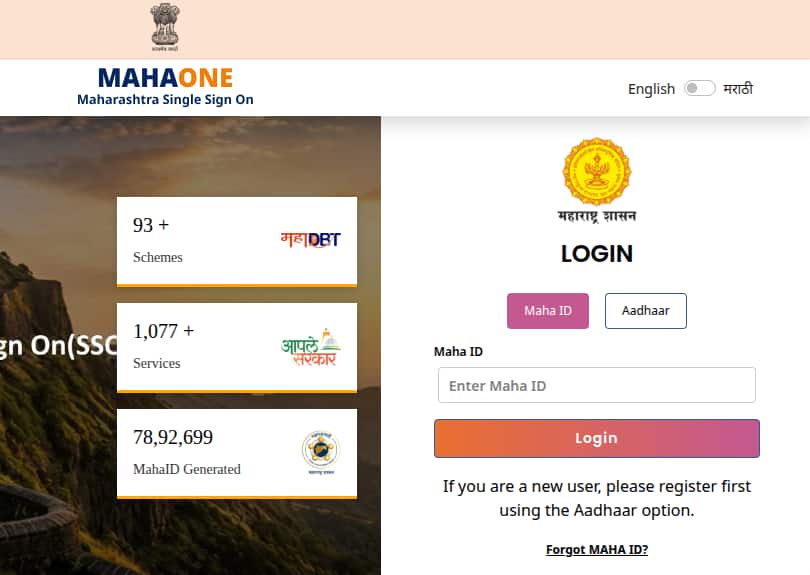Open the Forgot MAHA ID? link
810x575 pixels.
tap(597, 549)
